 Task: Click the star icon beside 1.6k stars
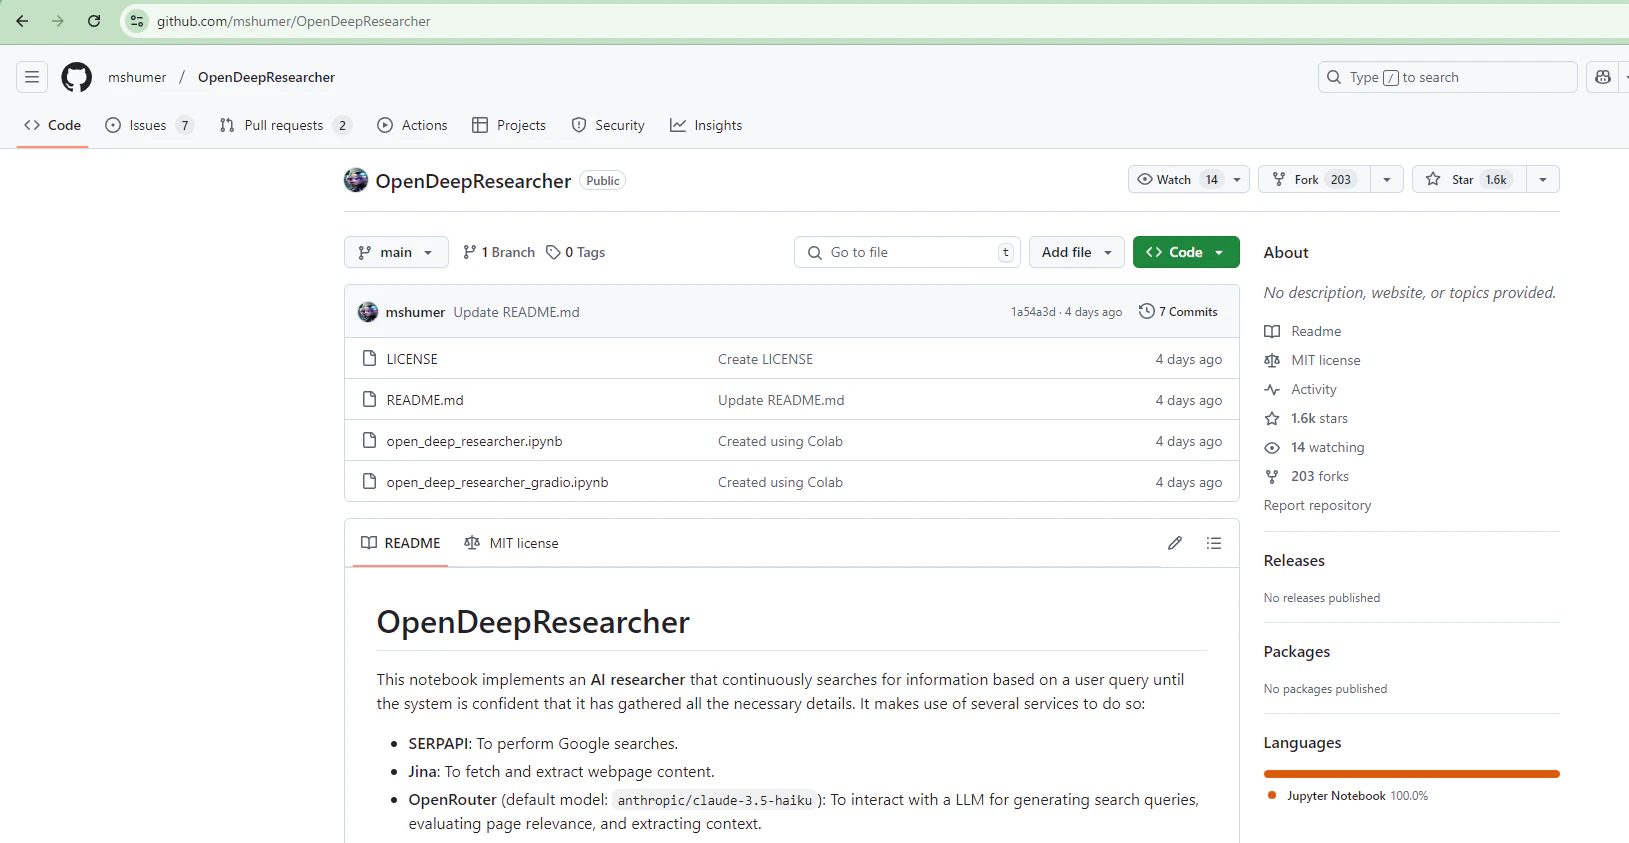pos(1272,418)
